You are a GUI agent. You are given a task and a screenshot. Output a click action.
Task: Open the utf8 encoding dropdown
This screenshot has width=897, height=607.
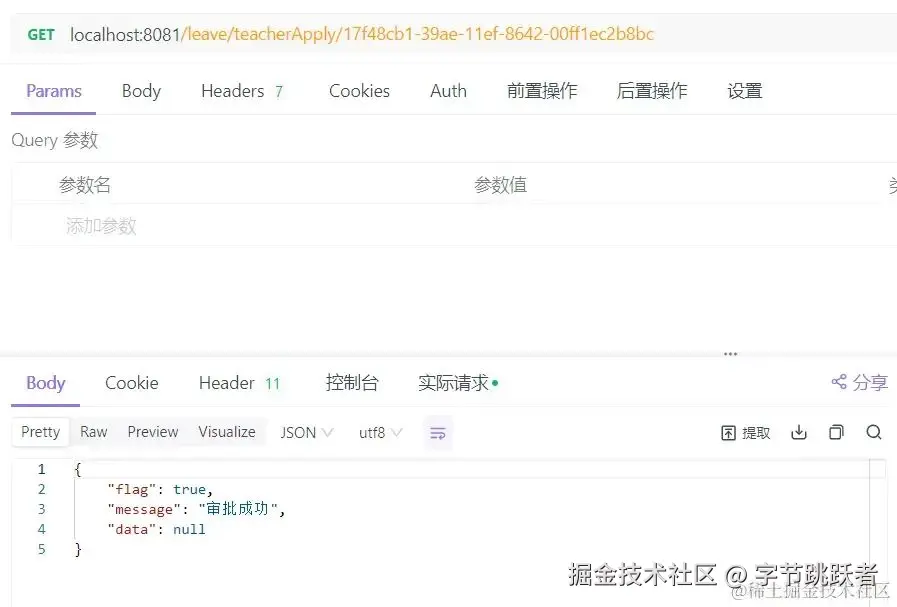378,431
